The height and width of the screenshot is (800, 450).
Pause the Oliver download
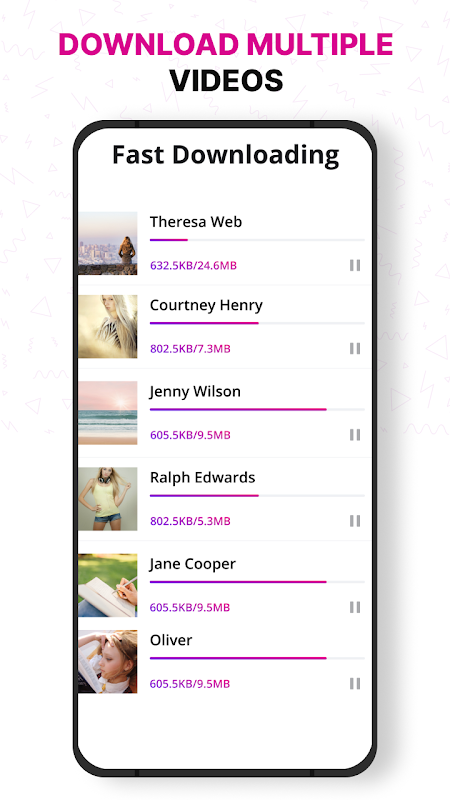(x=355, y=684)
